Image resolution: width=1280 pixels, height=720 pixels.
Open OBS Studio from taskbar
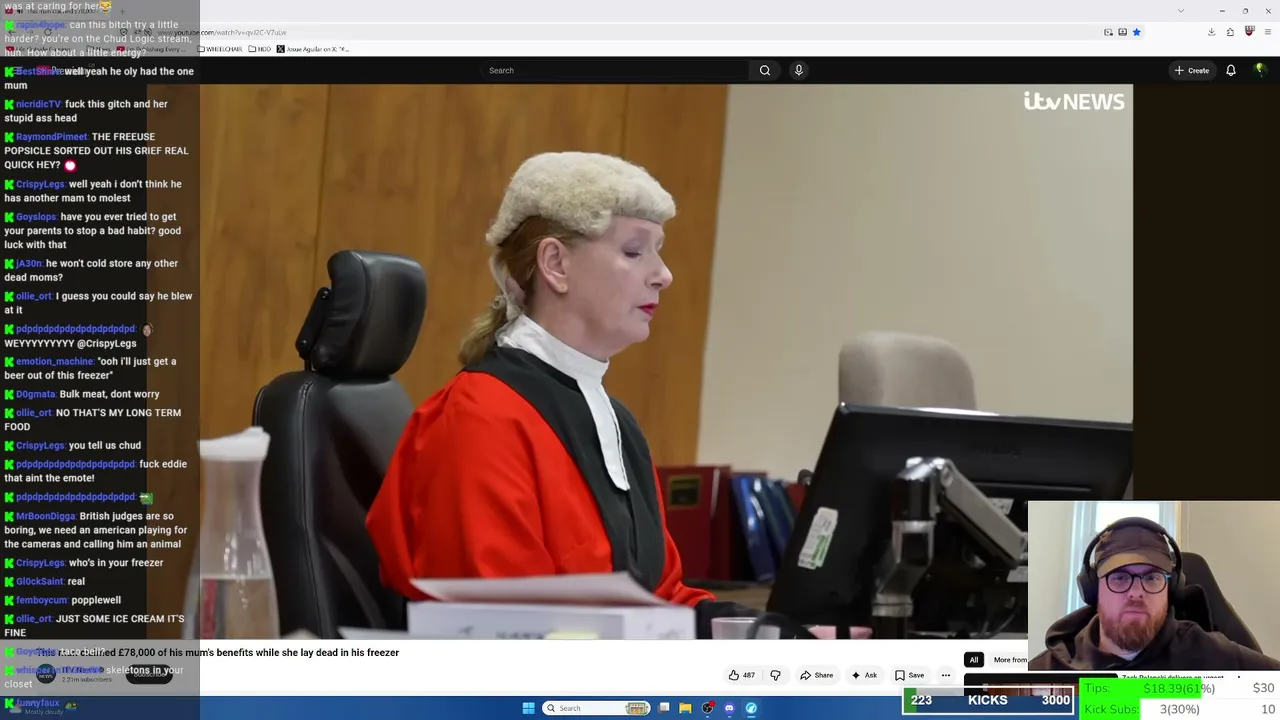(x=708, y=708)
